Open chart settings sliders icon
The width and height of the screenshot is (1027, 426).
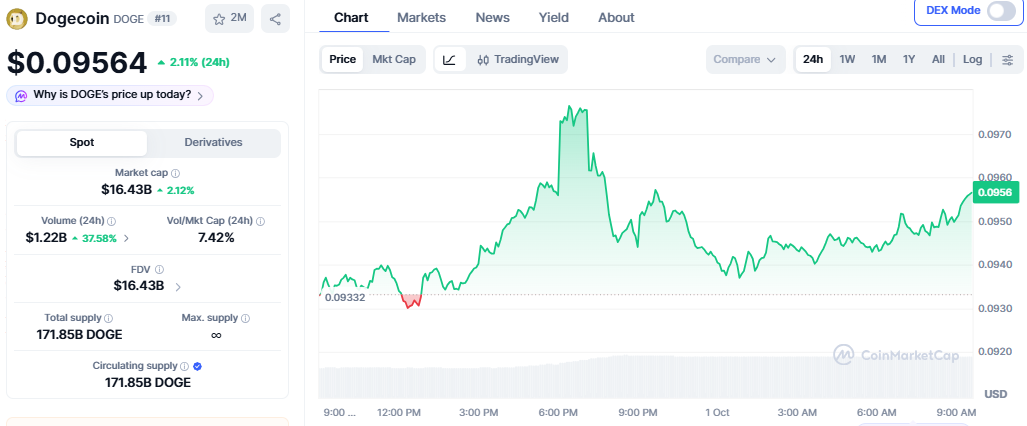click(1008, 60)
